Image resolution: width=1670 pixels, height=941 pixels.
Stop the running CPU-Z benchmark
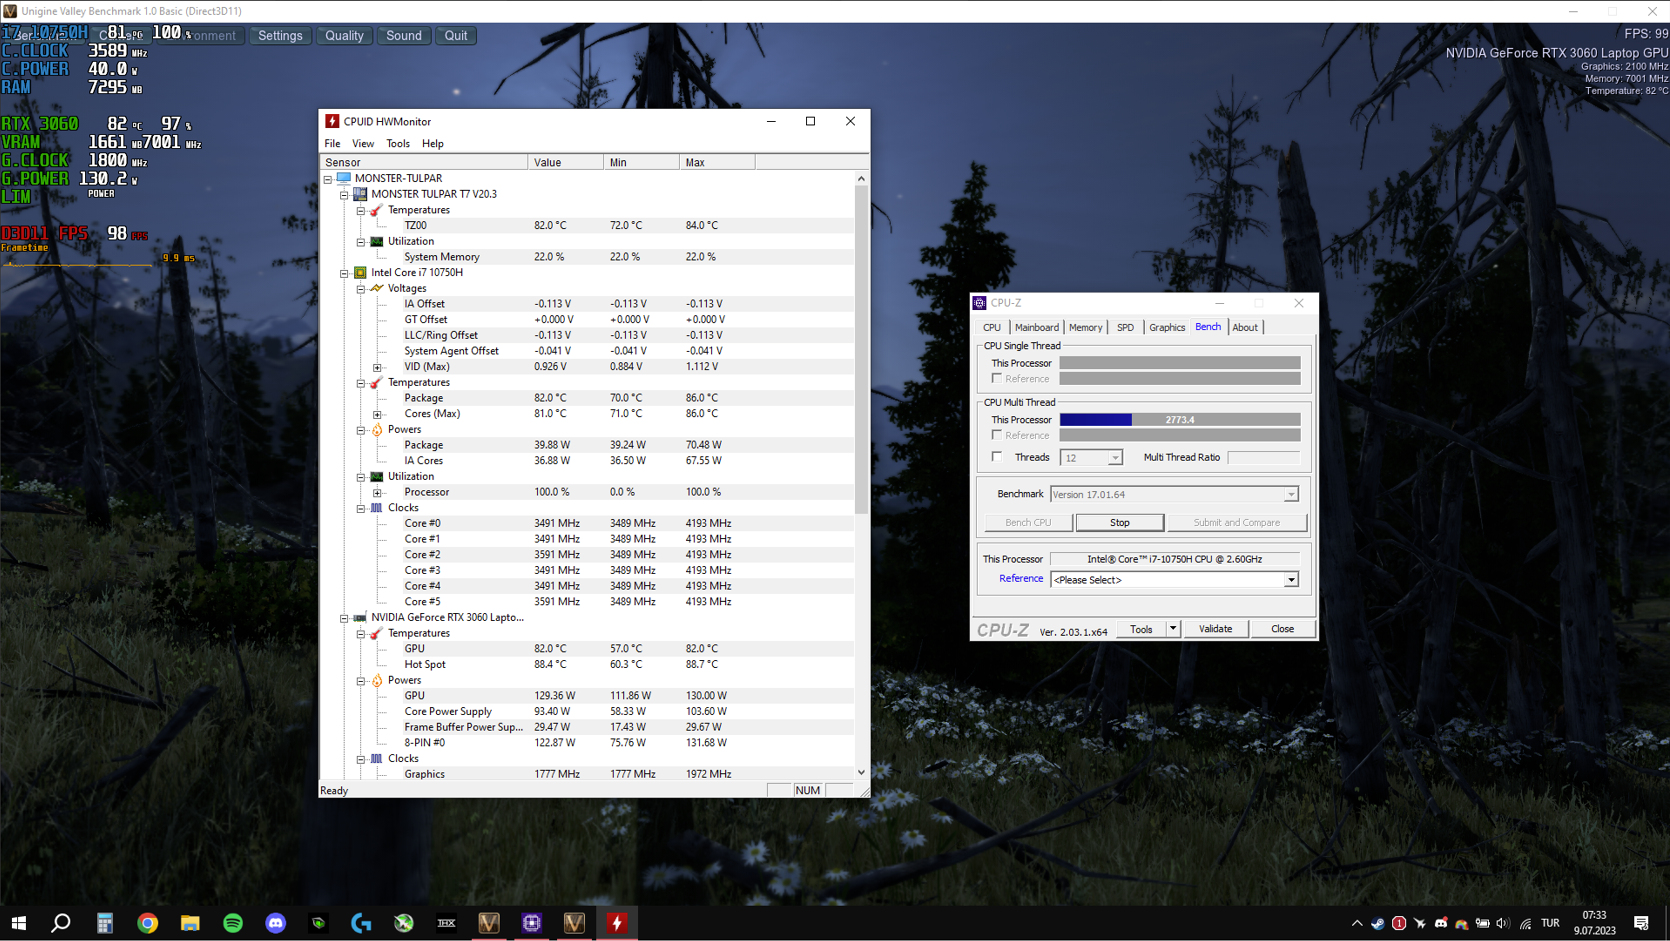tap(1119, 523)
